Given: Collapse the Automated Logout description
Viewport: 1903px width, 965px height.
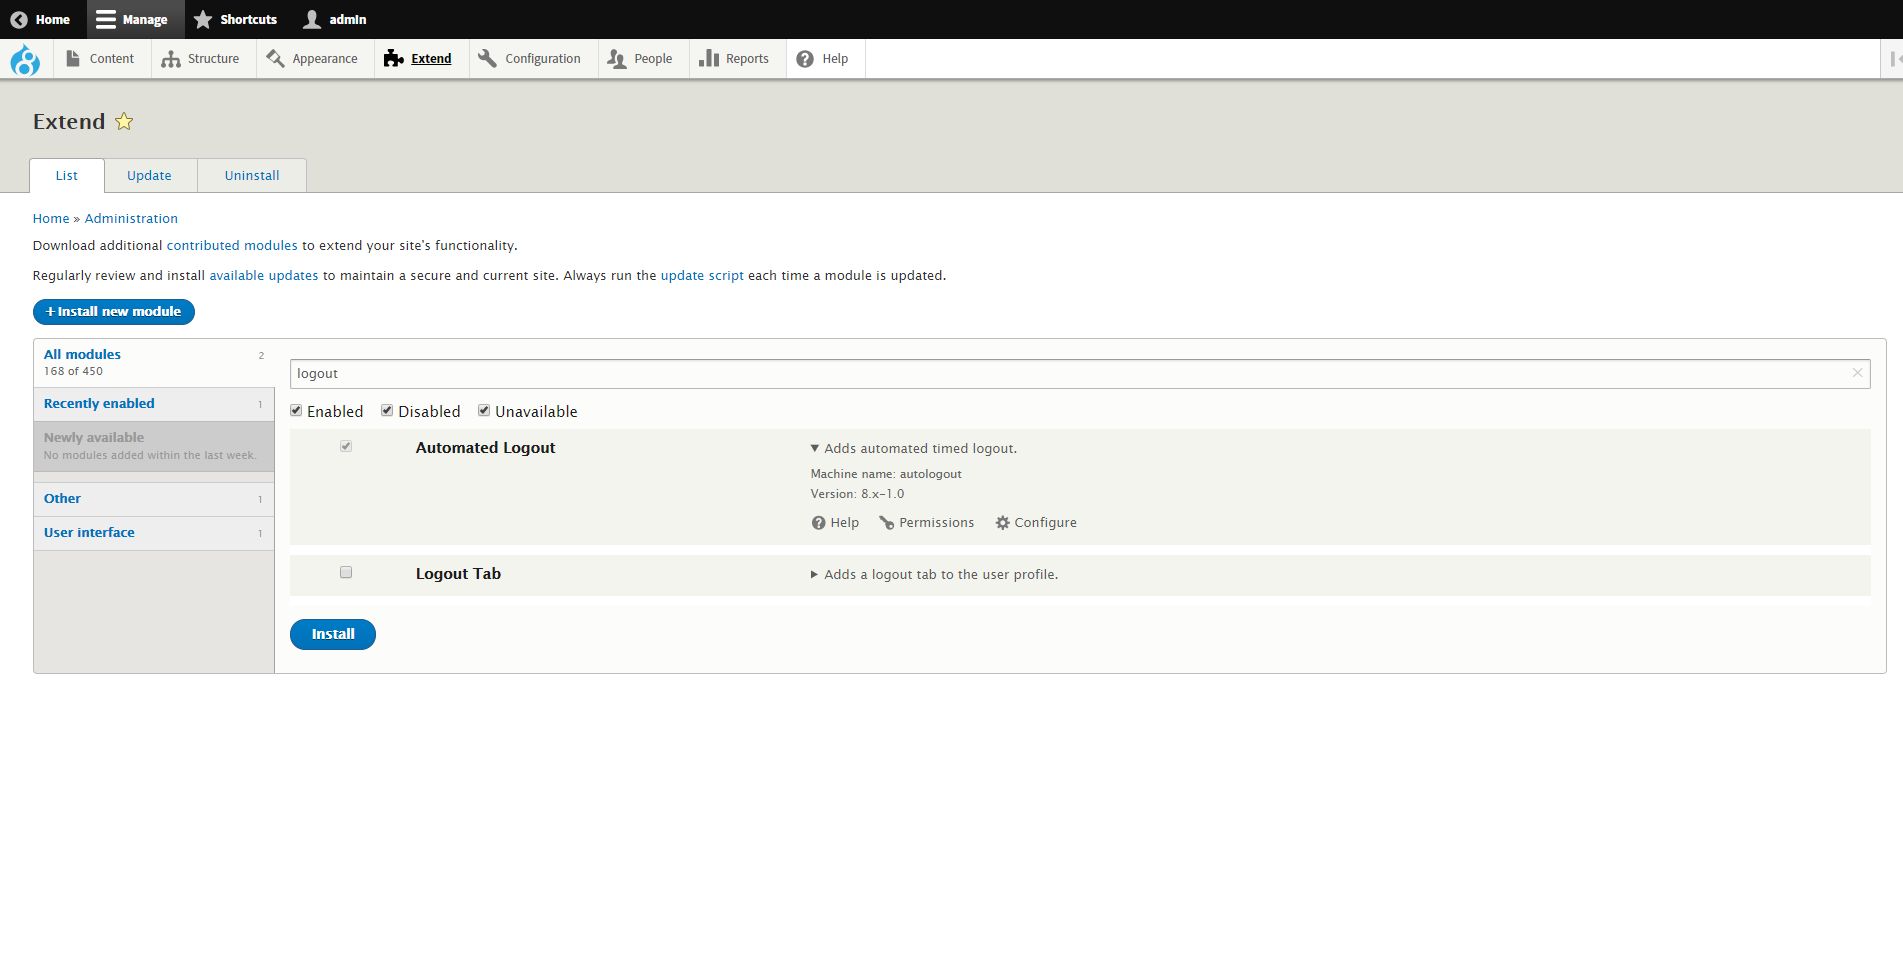Looking at the screenshot, I should tap(815, 449).
